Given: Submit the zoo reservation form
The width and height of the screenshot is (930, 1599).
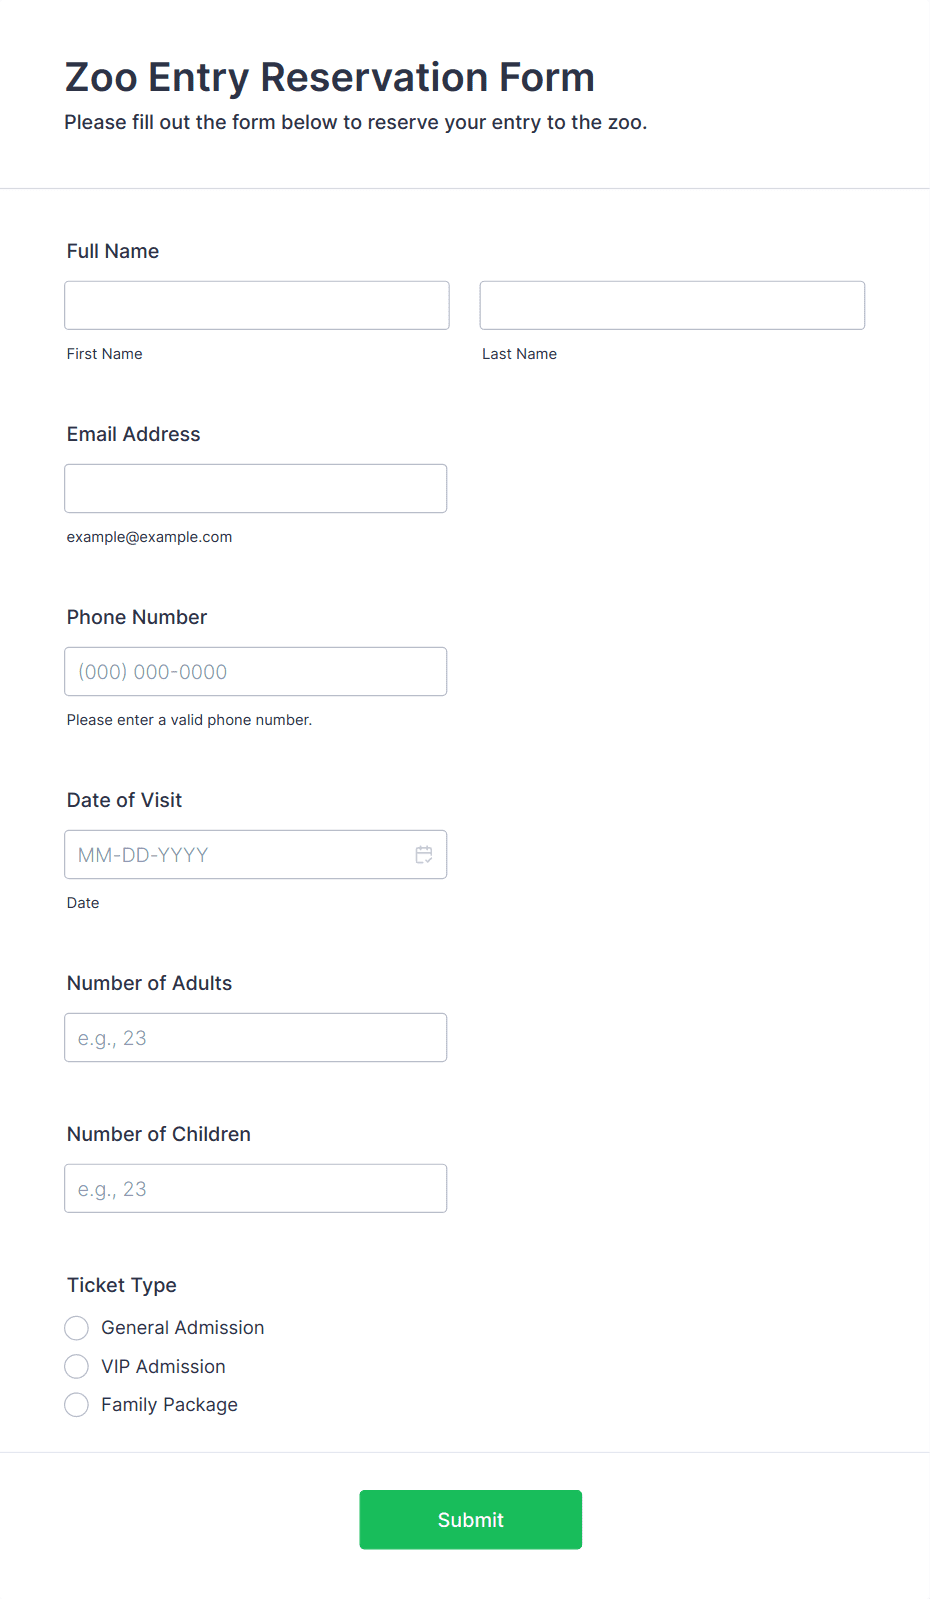Looking at the screenshot, I should tap(471, 1520).
